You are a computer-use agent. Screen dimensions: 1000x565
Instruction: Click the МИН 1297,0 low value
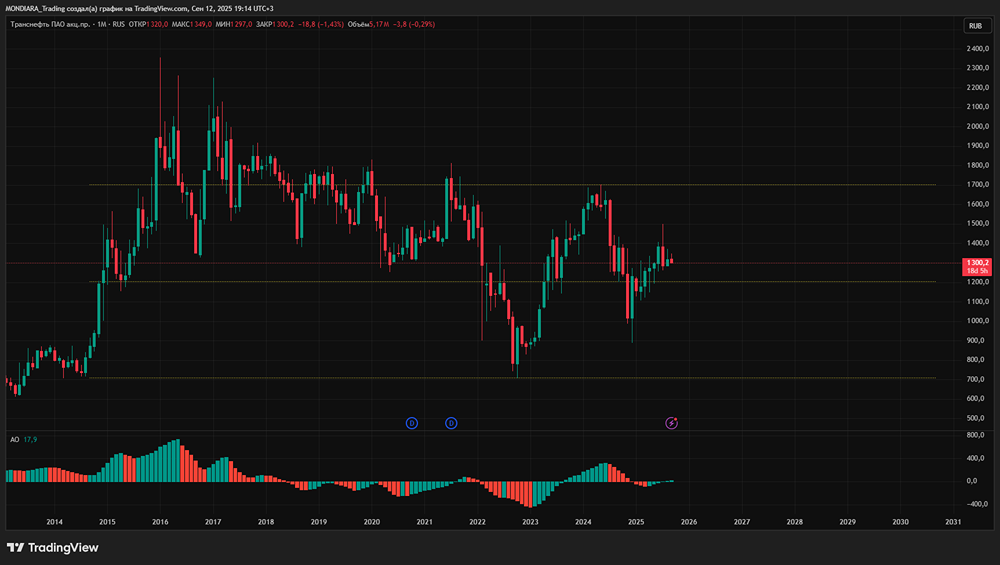click(x=233, y=24)
